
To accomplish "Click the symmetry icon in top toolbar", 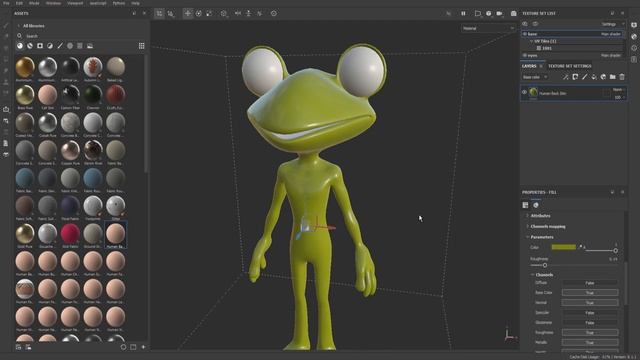I will coord(238,13).
